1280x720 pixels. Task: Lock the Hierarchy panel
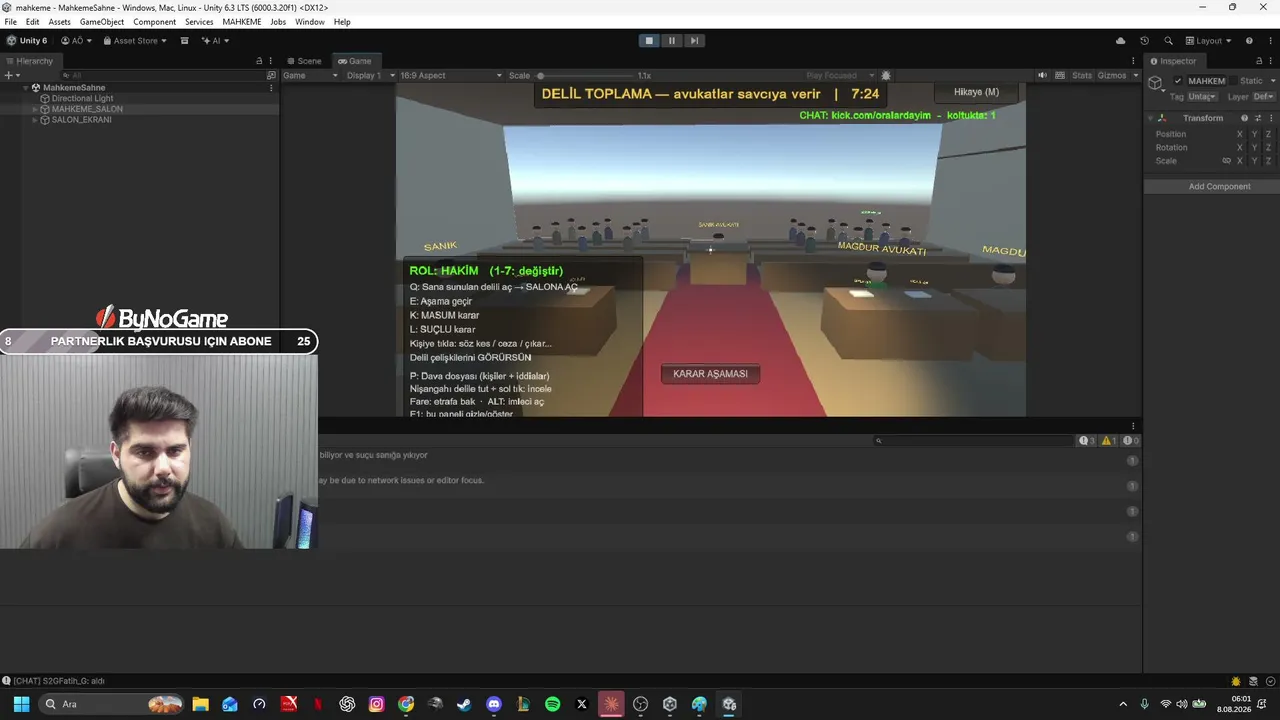coord(259,61)
